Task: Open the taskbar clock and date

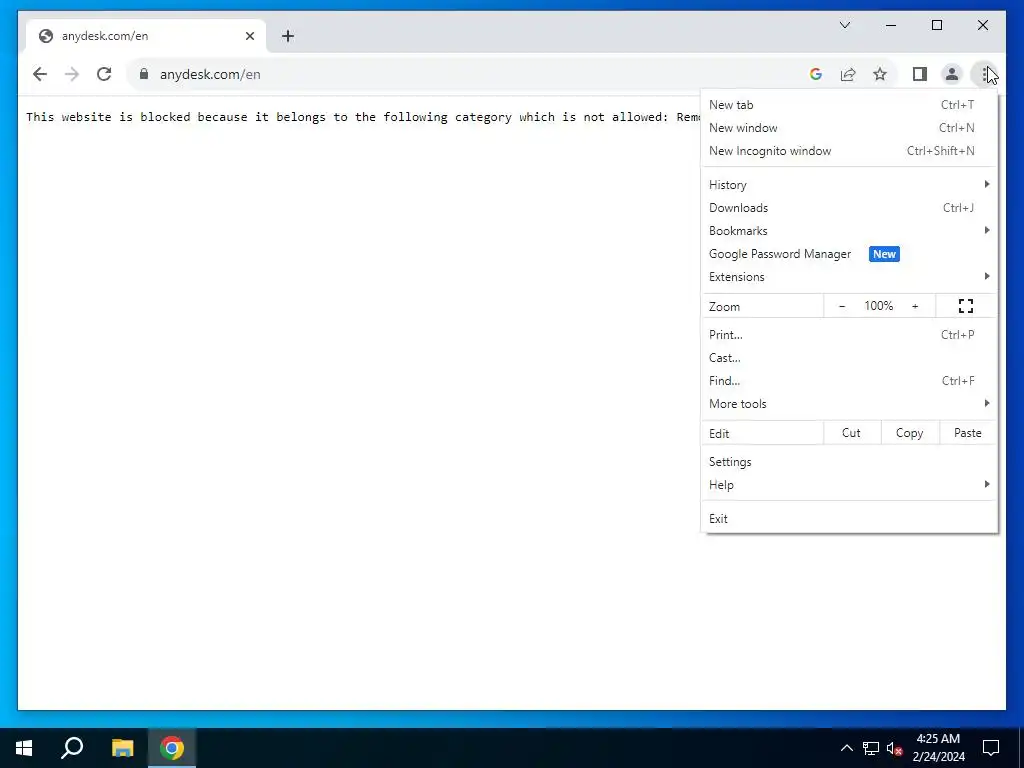Action: 938,748
